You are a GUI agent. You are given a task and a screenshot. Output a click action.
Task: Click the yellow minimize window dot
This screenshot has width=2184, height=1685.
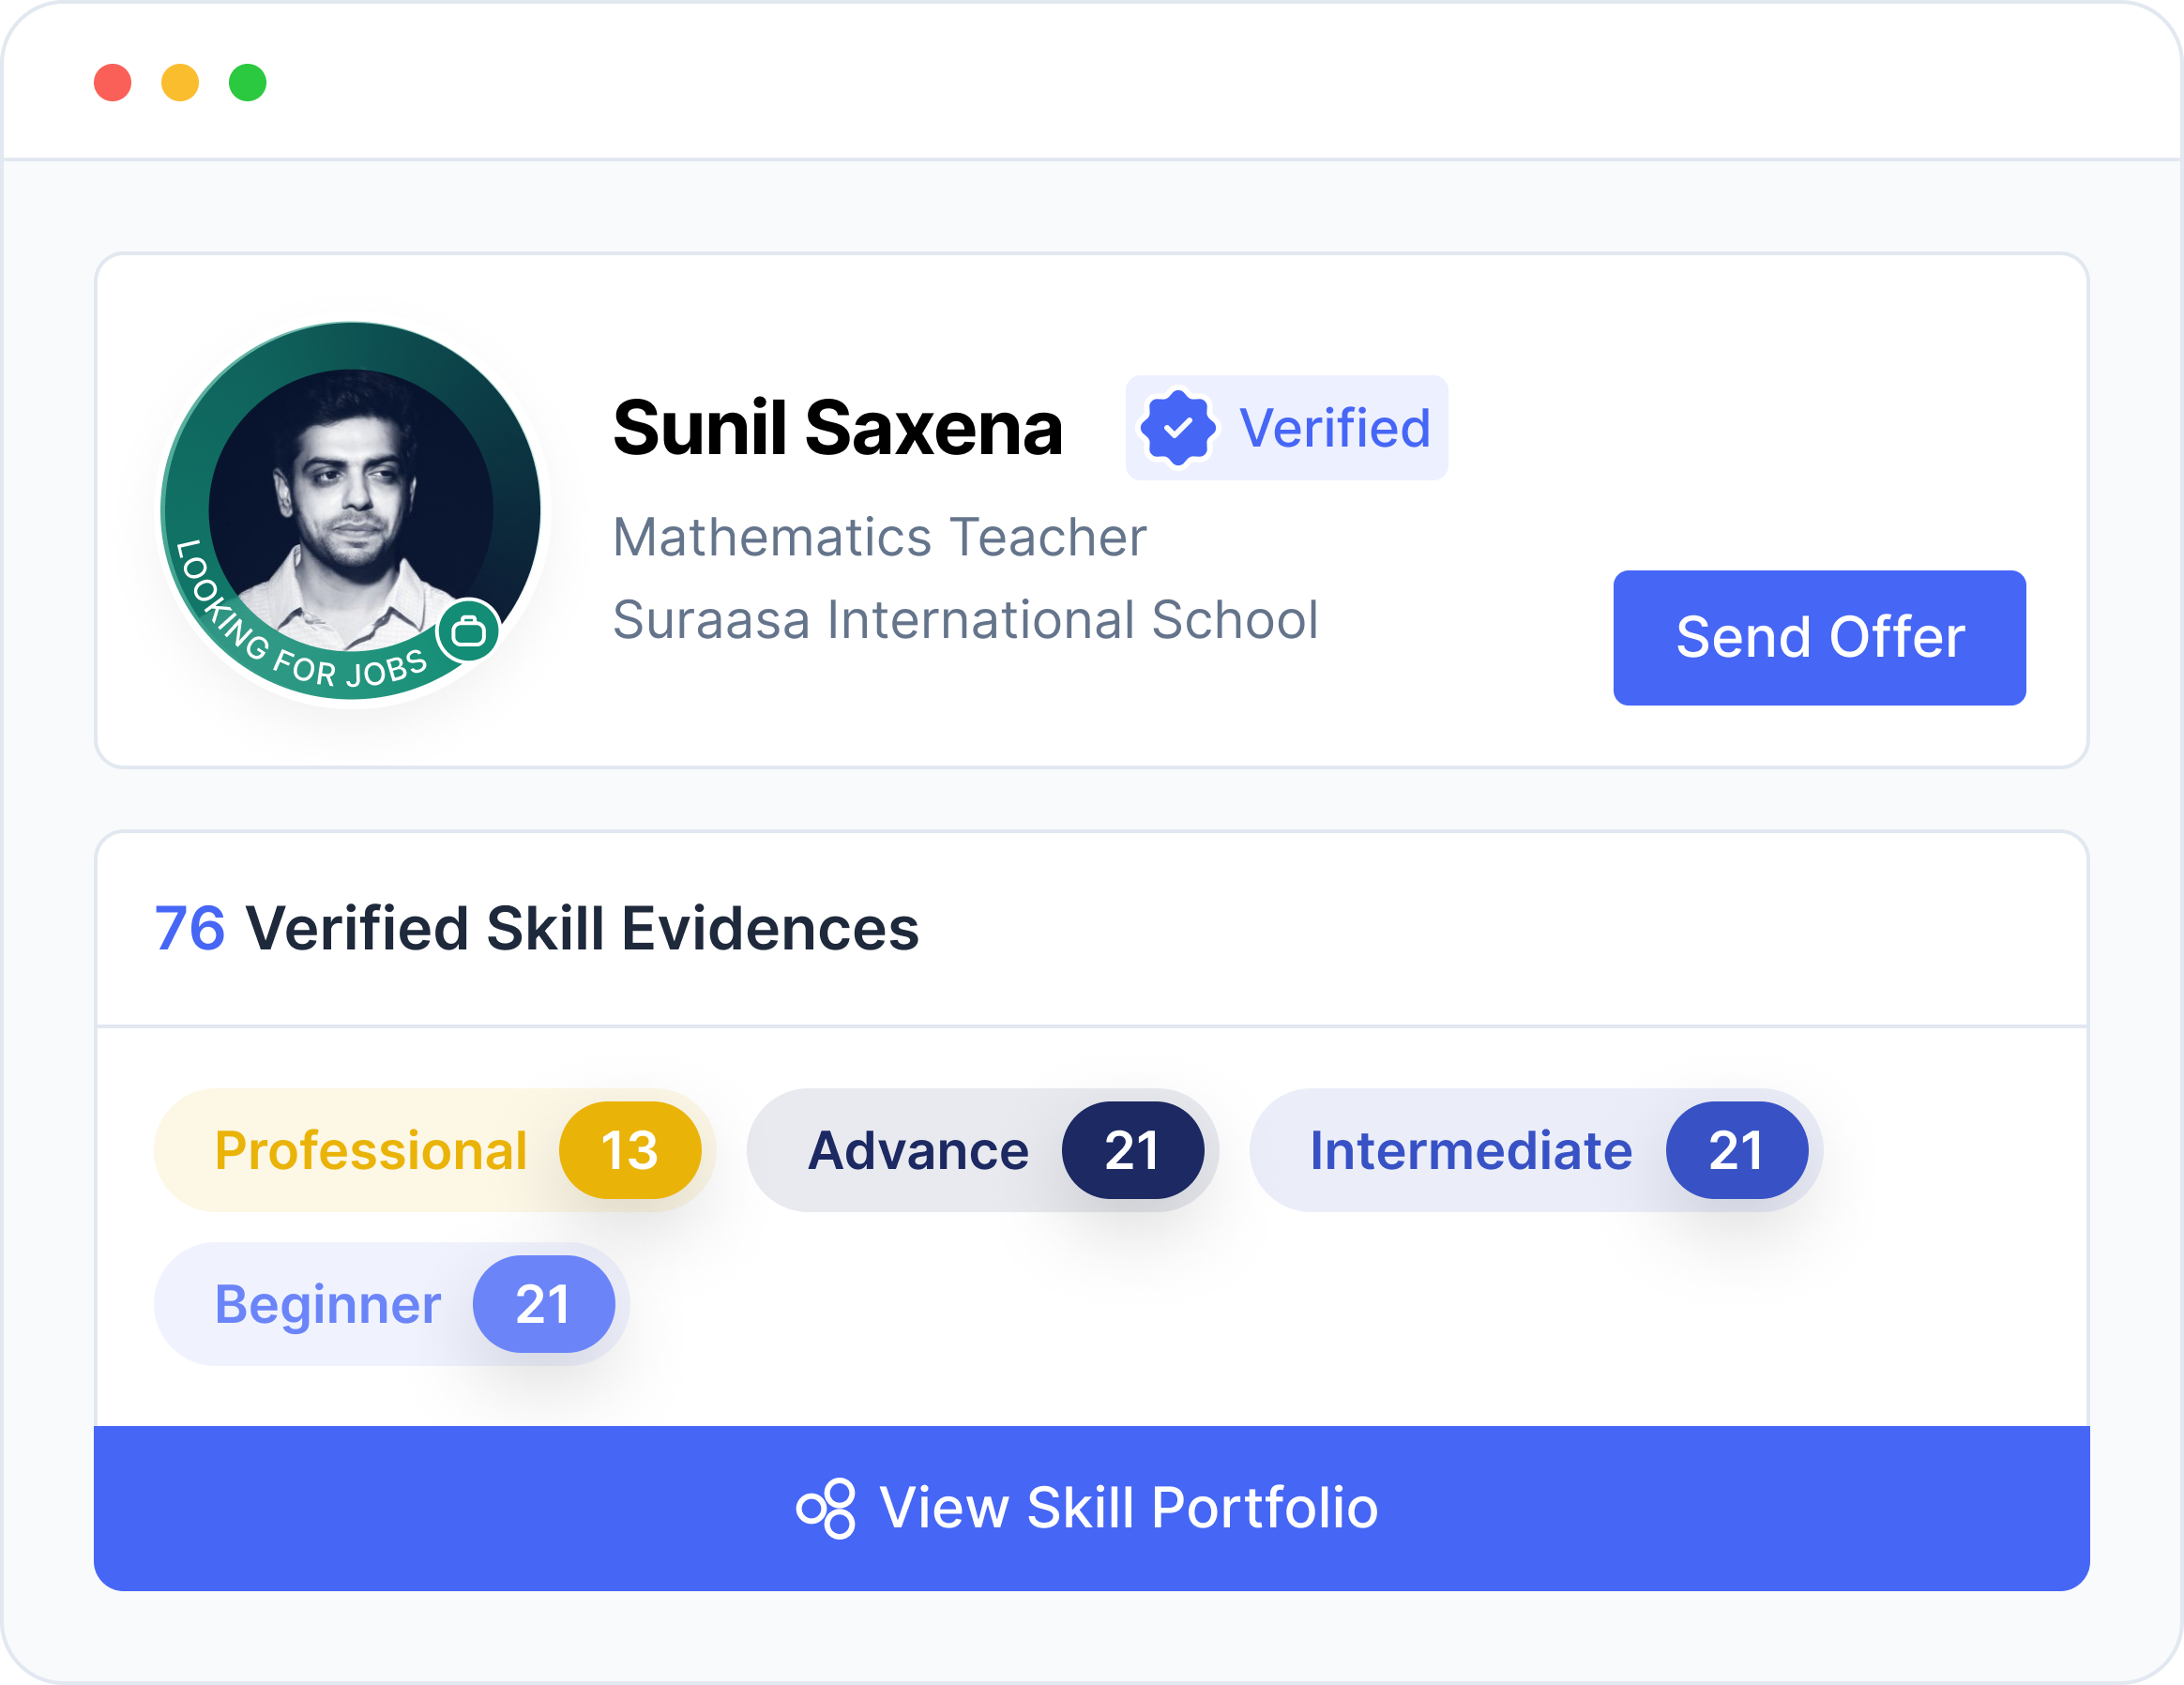click(180, 83)
